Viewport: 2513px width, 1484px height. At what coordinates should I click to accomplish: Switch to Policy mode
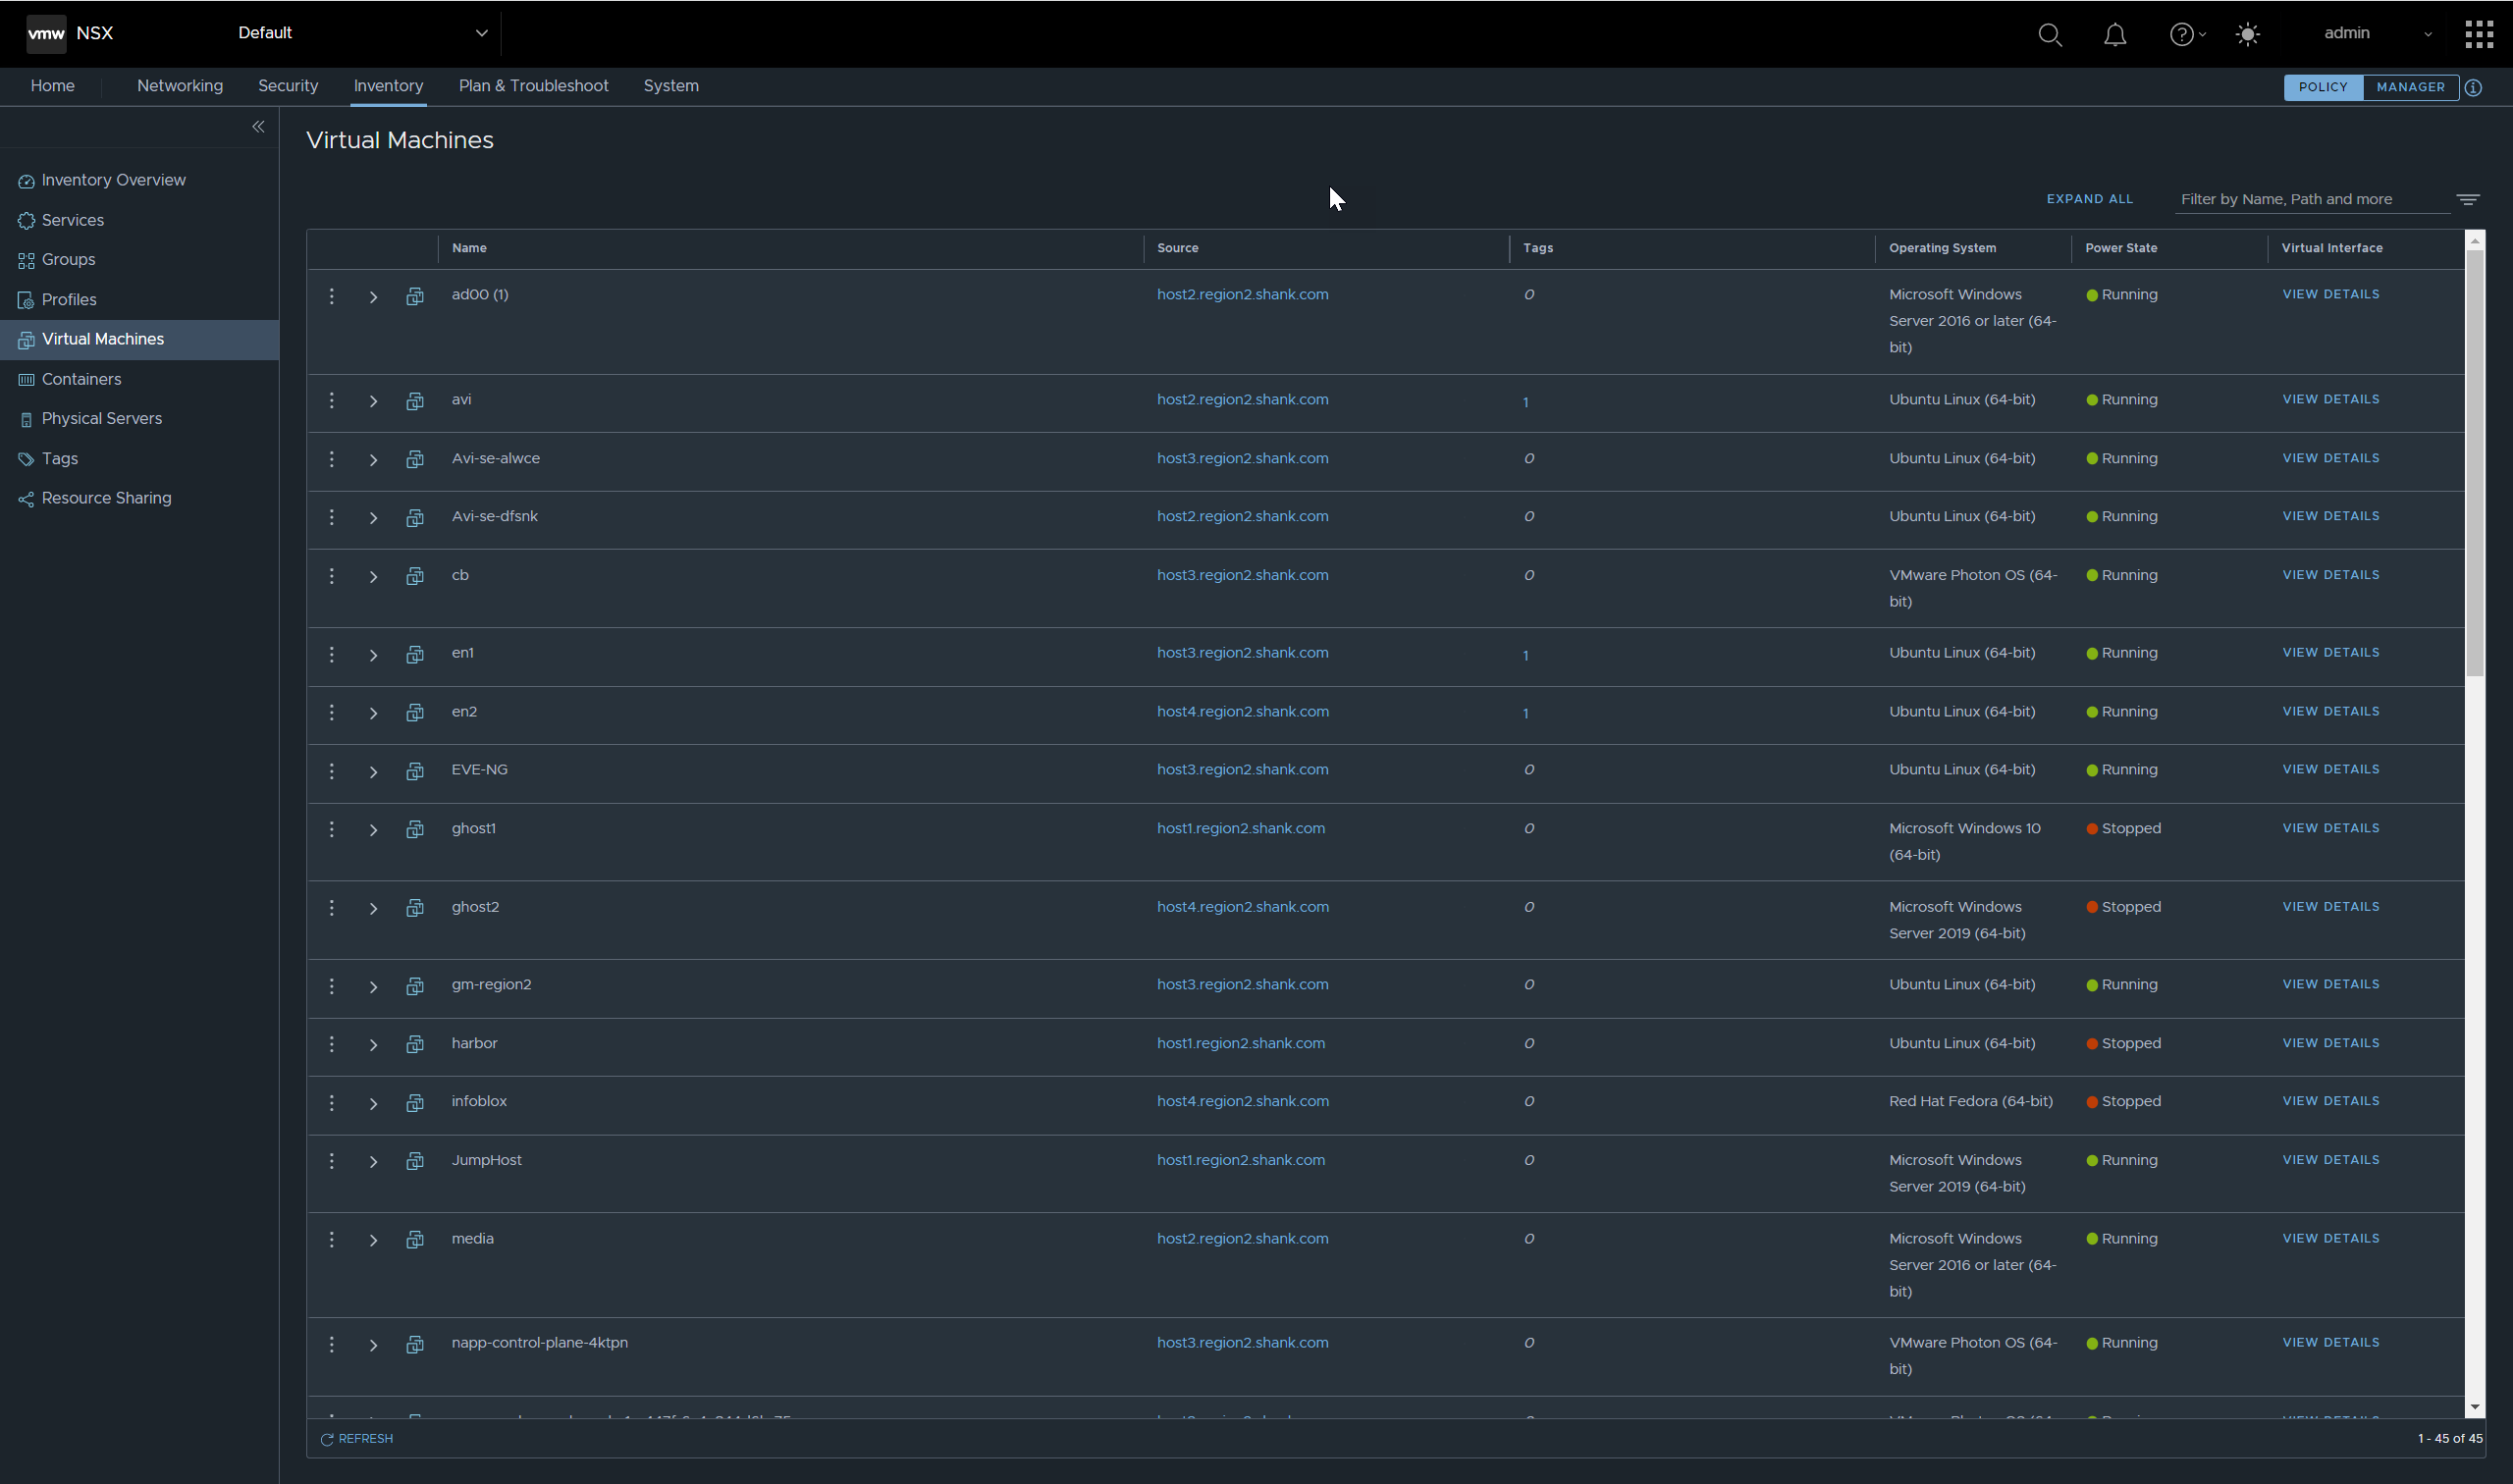pos(2322,88)
